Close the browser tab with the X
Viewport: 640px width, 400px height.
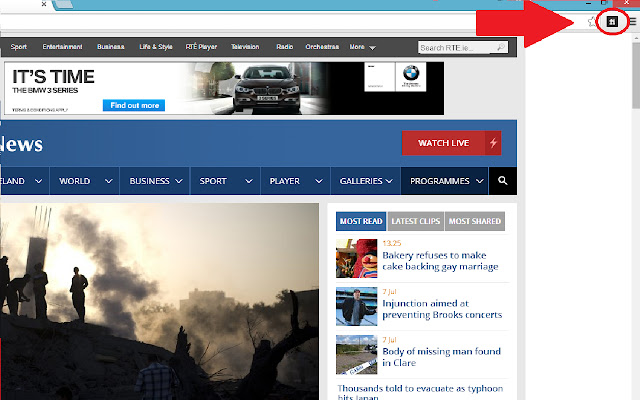(44, 4)
